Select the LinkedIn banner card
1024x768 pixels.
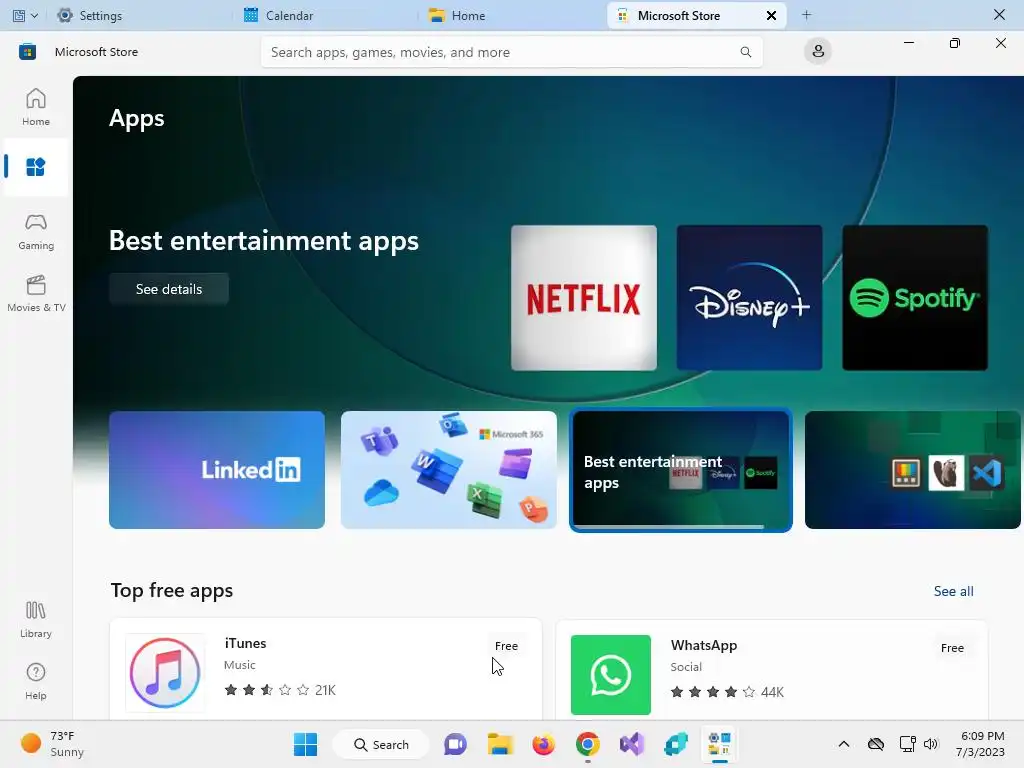click(x=217, y=470)
